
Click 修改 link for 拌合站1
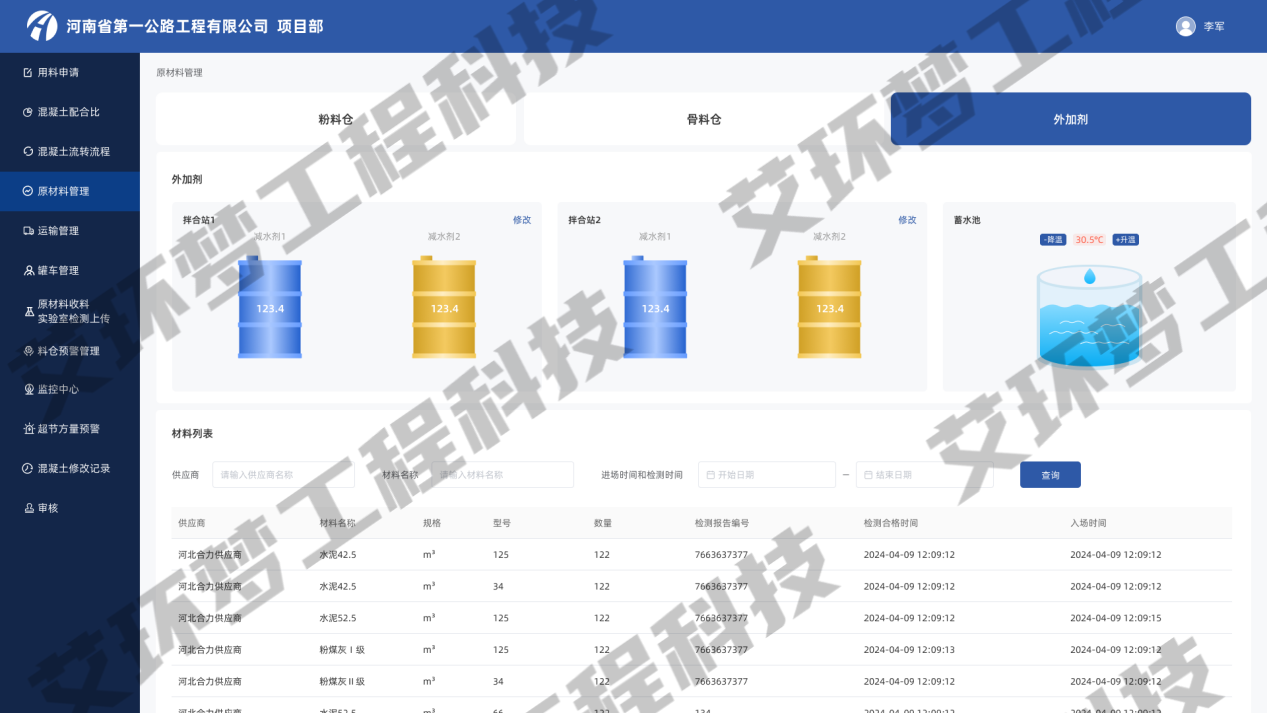pos(522,220)
